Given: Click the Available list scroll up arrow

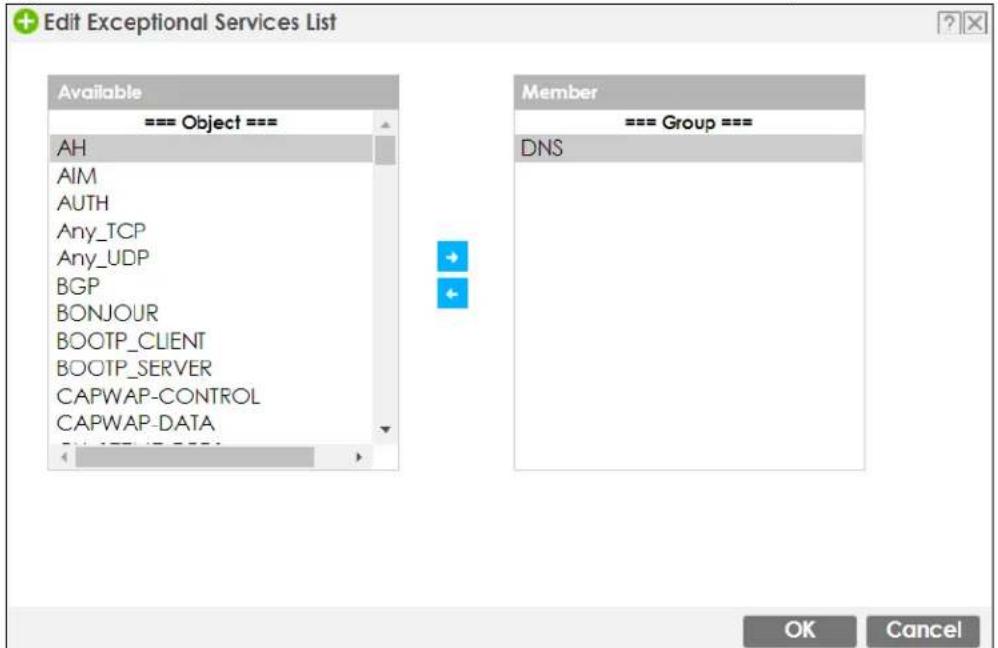Looking at the screenshot, I should pos(385,125).
